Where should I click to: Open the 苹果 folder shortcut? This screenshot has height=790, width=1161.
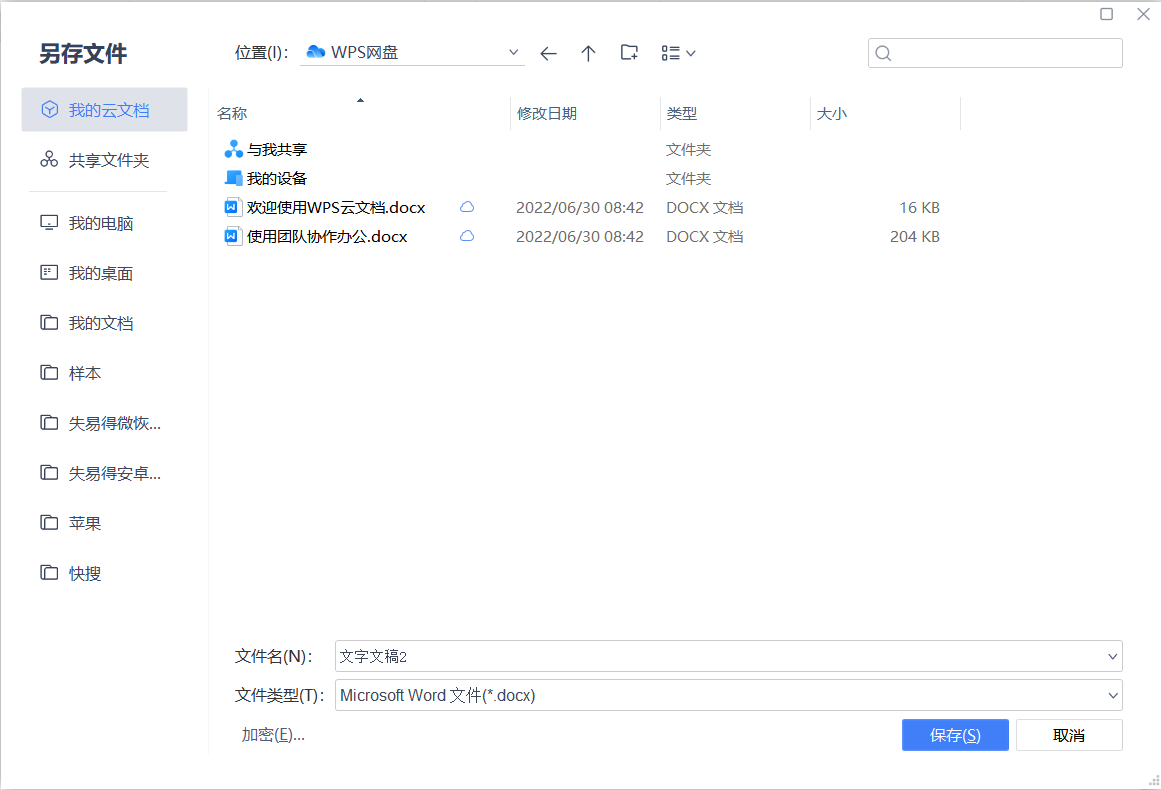click(x=104, y=523)
